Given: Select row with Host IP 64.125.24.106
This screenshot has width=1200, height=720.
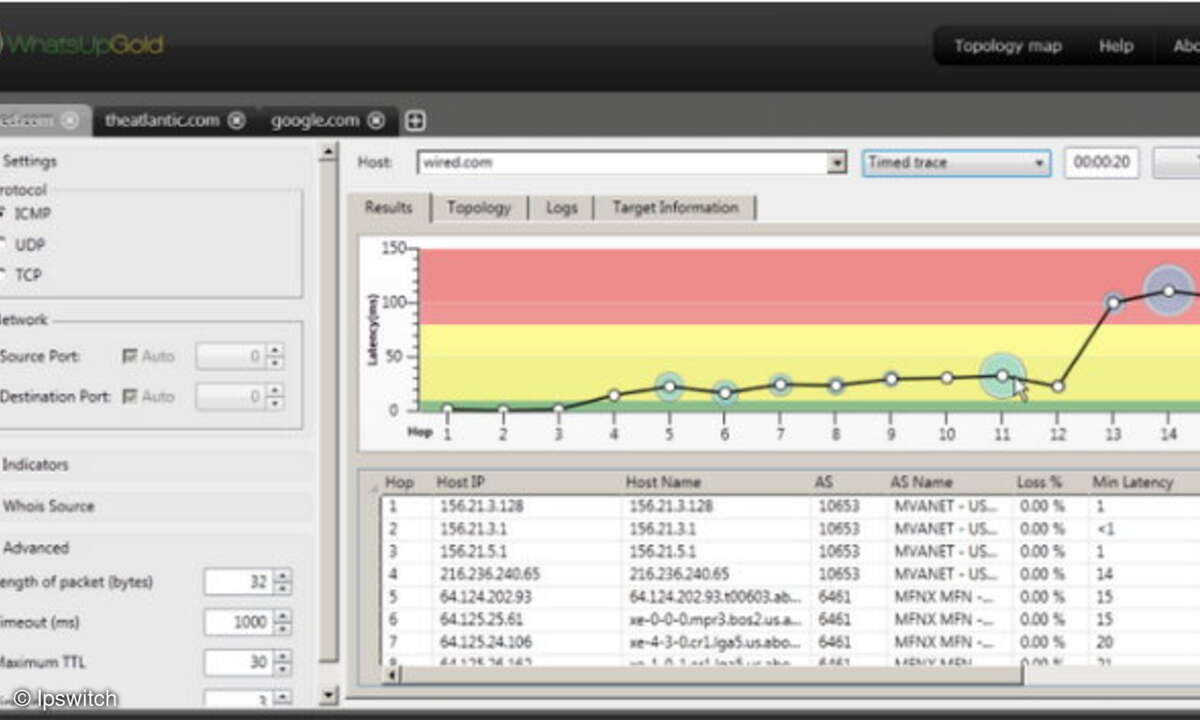Looking at the screenshot, I should 790,642.
